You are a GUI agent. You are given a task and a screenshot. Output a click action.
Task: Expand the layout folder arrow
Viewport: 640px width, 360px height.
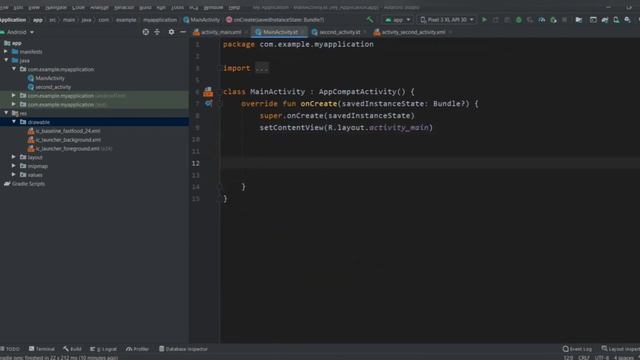point(14,157)
